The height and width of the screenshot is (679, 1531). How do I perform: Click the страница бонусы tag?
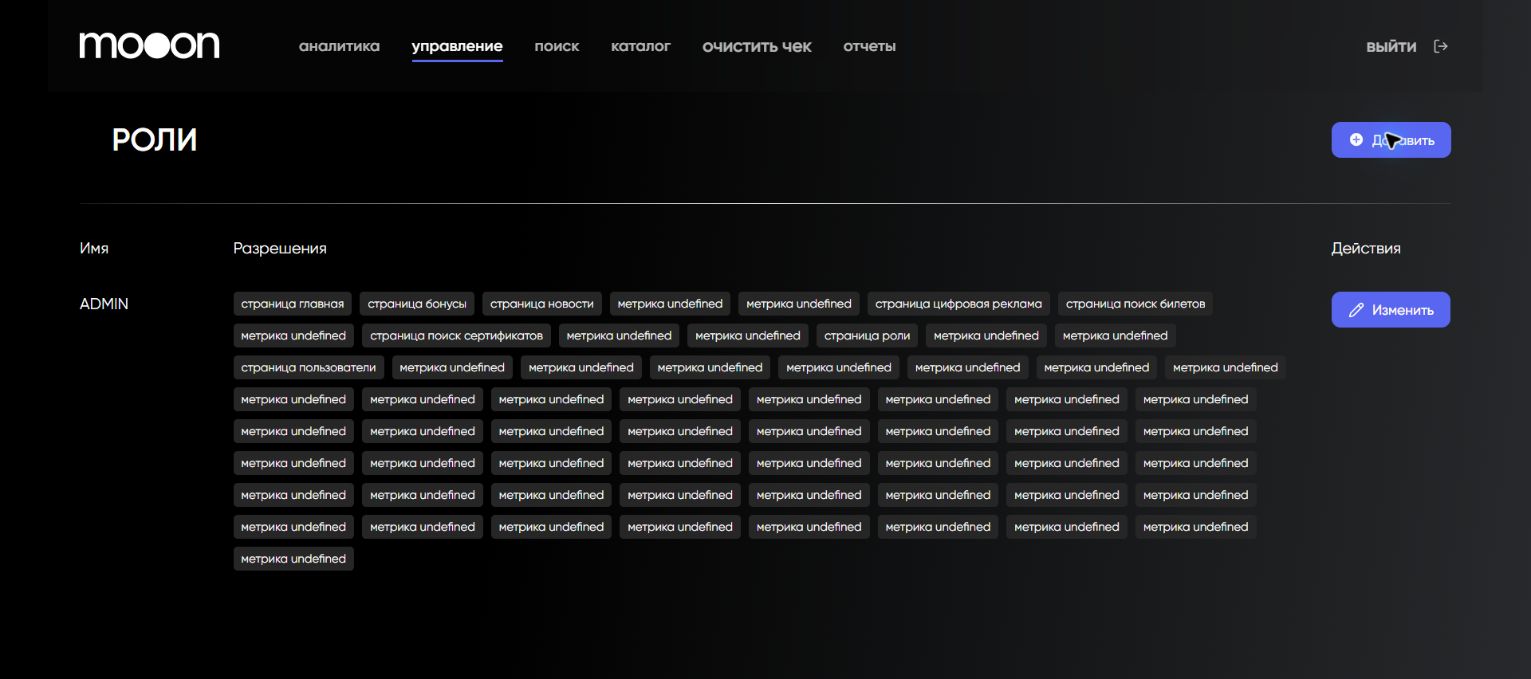[417, 304]
